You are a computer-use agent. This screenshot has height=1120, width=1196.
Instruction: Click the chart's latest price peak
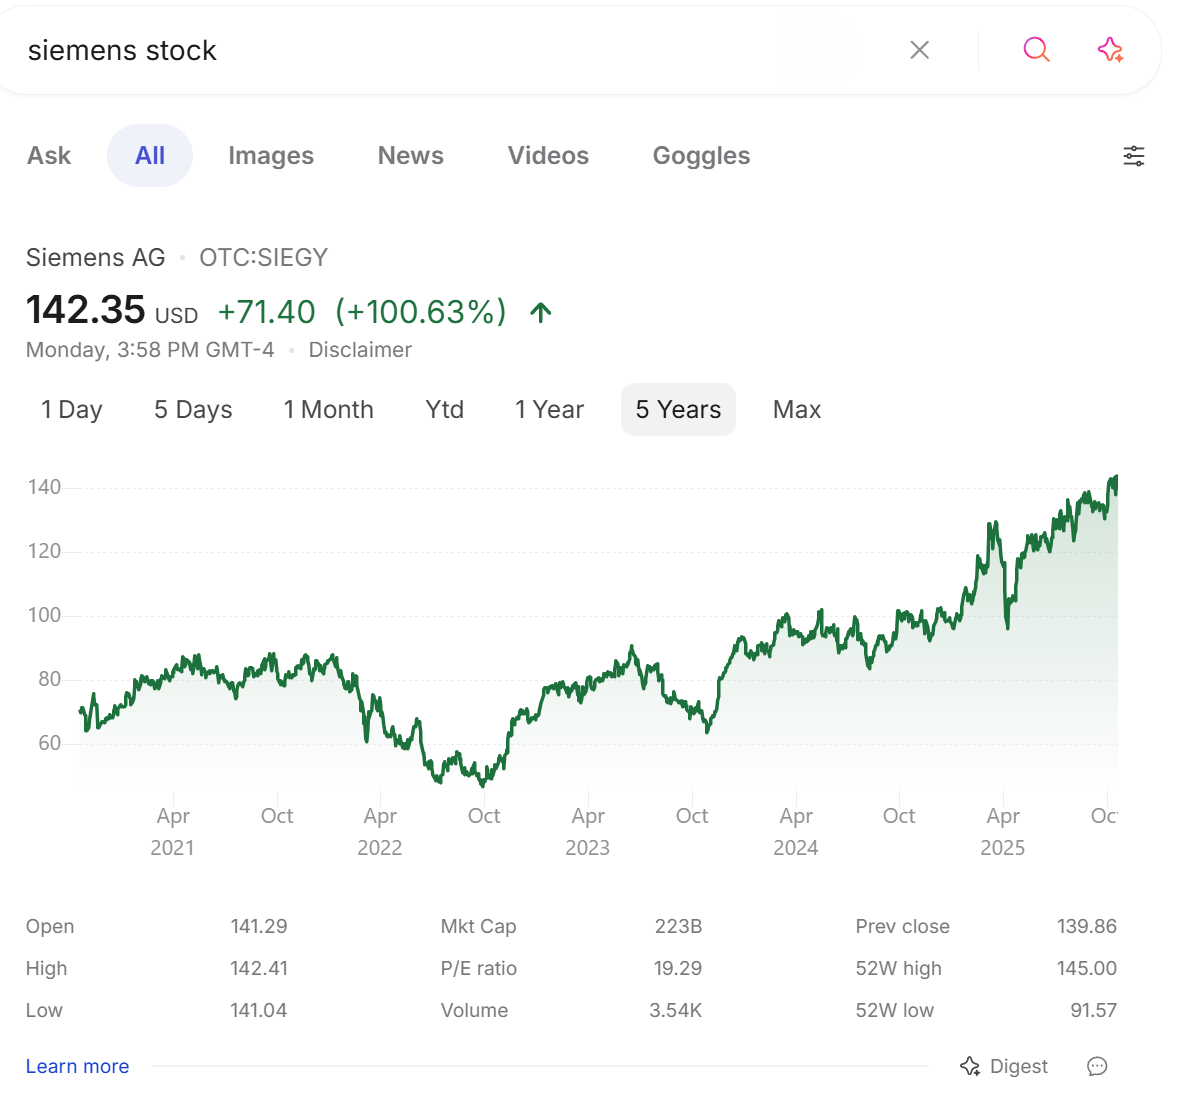tap(1115, 478)
